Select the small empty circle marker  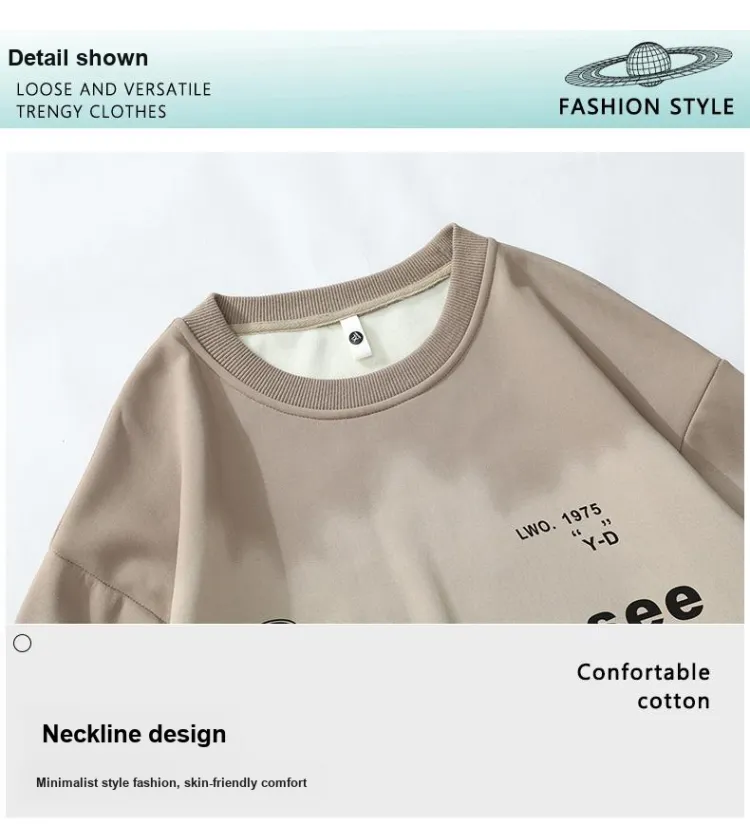pyautogui.click(x=22, y=643)
